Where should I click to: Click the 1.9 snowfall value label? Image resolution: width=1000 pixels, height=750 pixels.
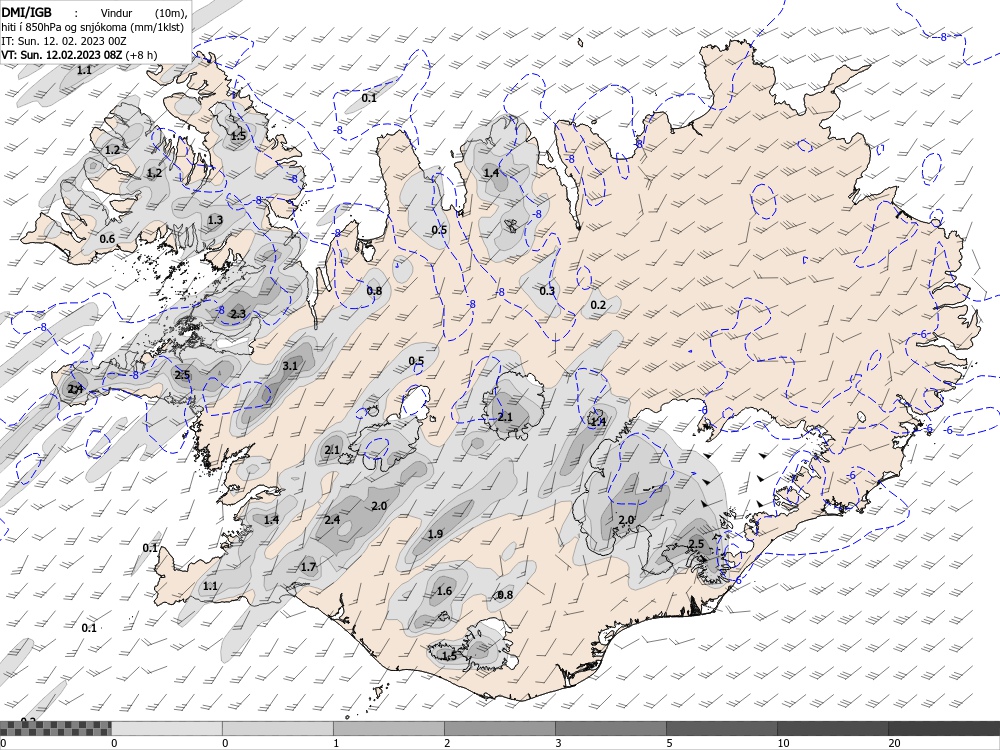[436, 534]
